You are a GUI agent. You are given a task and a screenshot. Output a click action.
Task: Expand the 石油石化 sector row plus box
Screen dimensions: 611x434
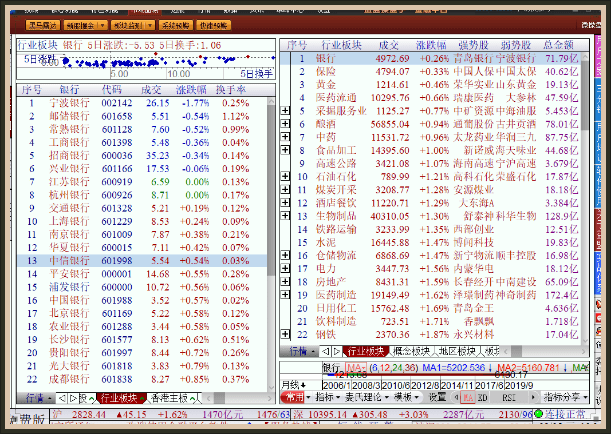pyautogui.click(x=285, y=176)
